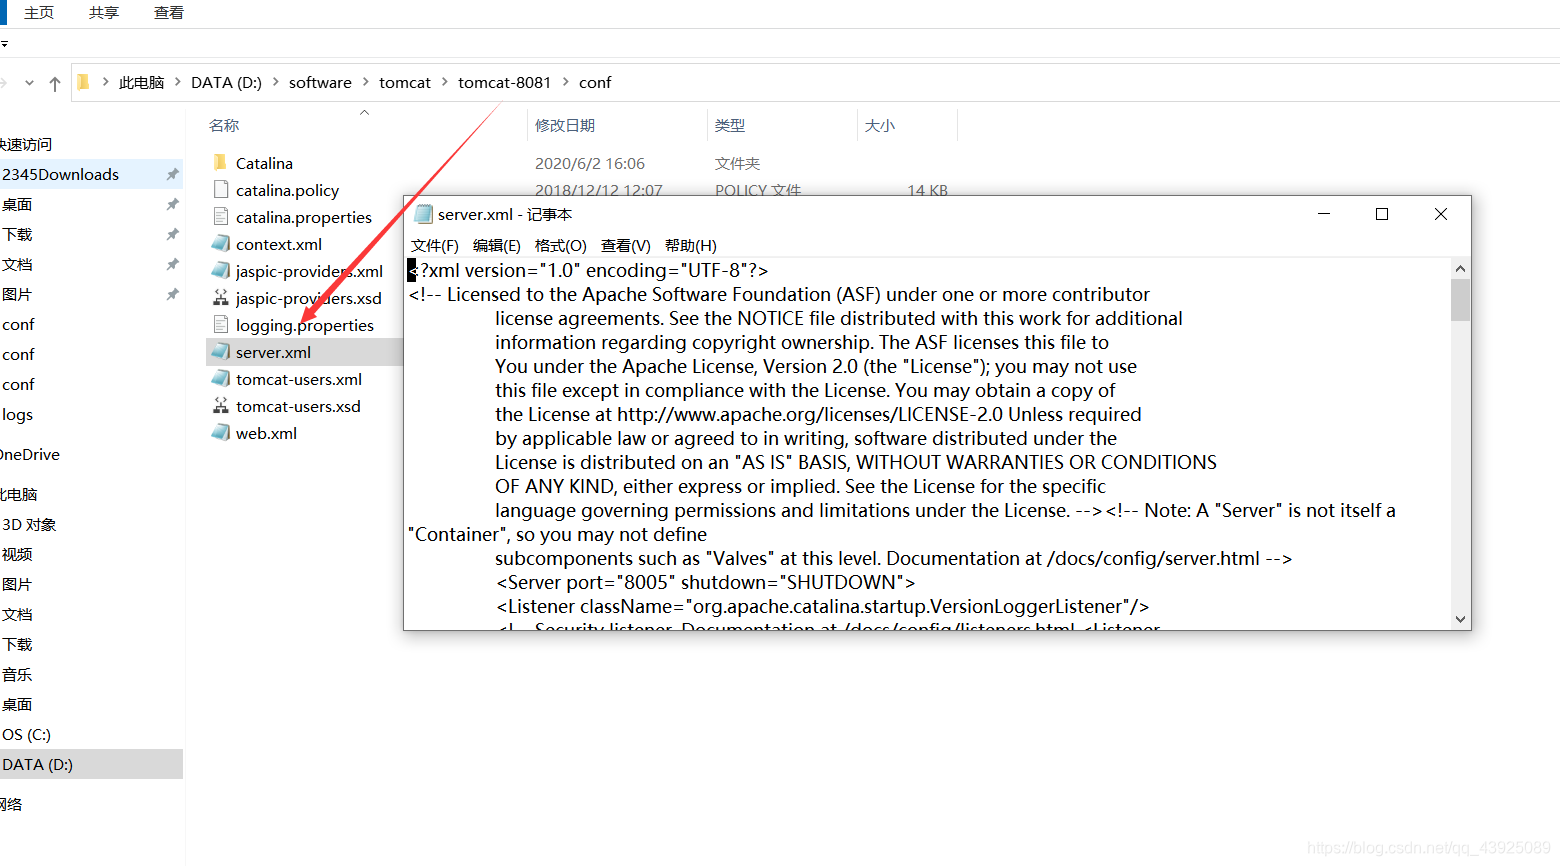Open Notepad 文件(F) menu
Screen dimensions: 1560x866
(434, 246)
